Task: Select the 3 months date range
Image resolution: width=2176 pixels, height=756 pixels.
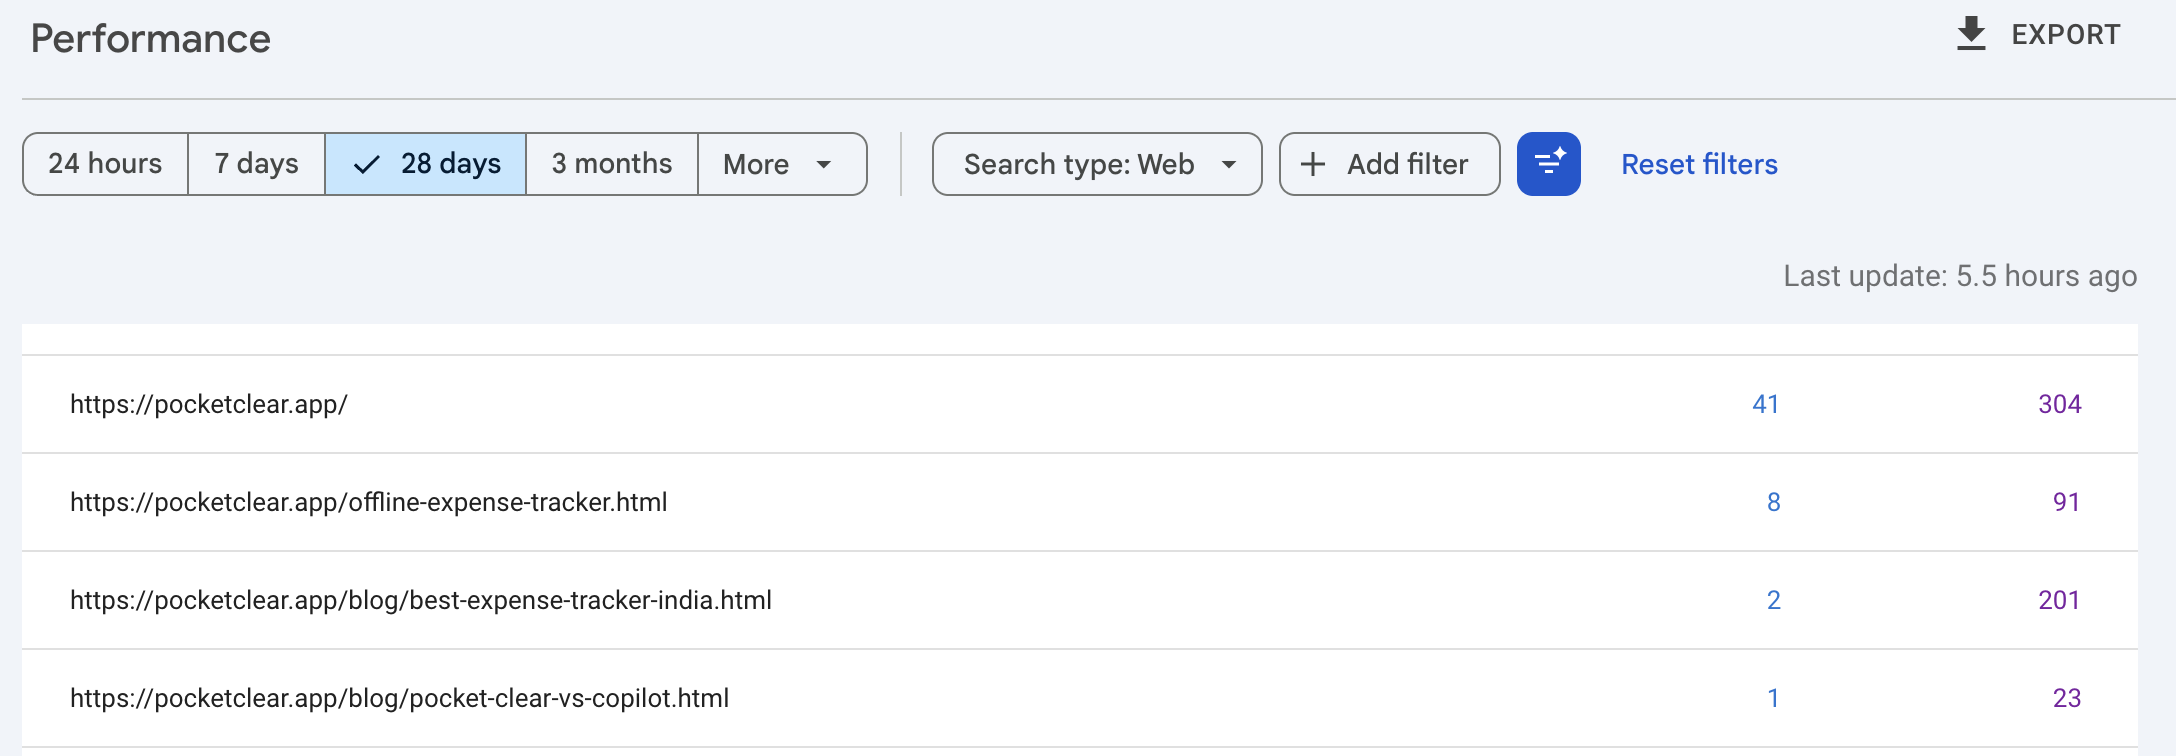Action: click(612, 164)
